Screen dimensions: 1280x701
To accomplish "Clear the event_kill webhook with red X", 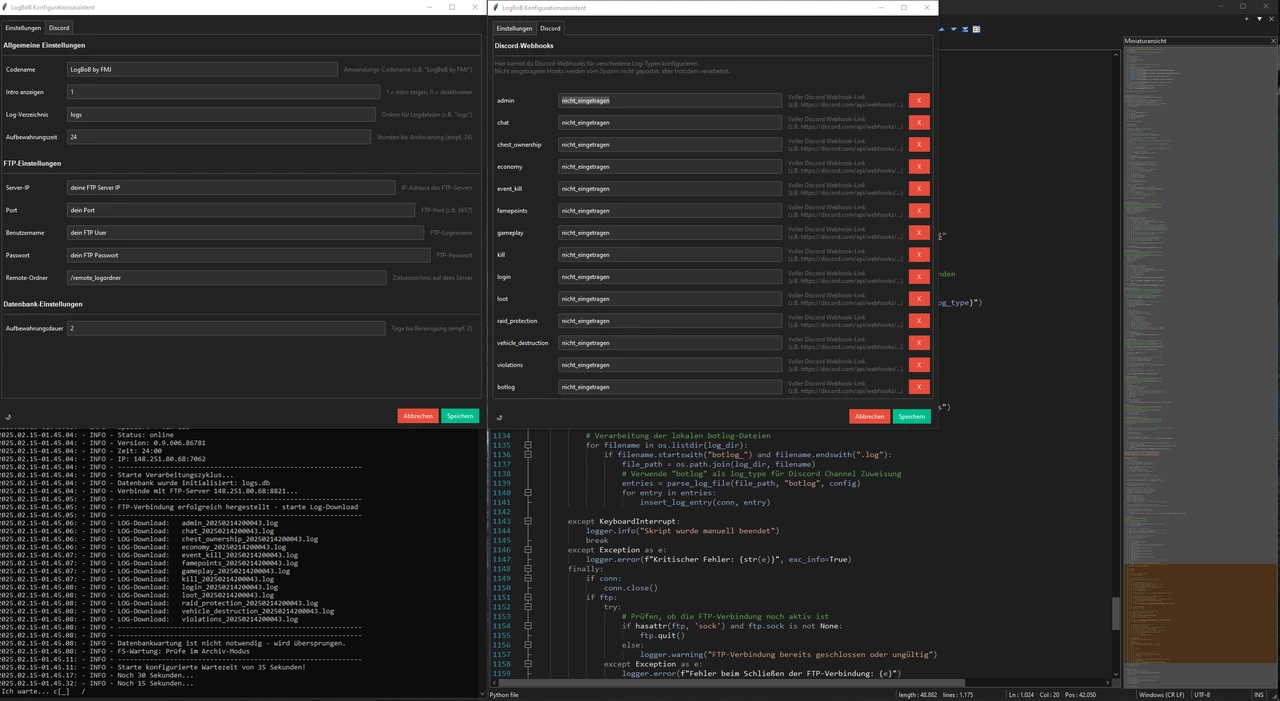I will point(919,188).
